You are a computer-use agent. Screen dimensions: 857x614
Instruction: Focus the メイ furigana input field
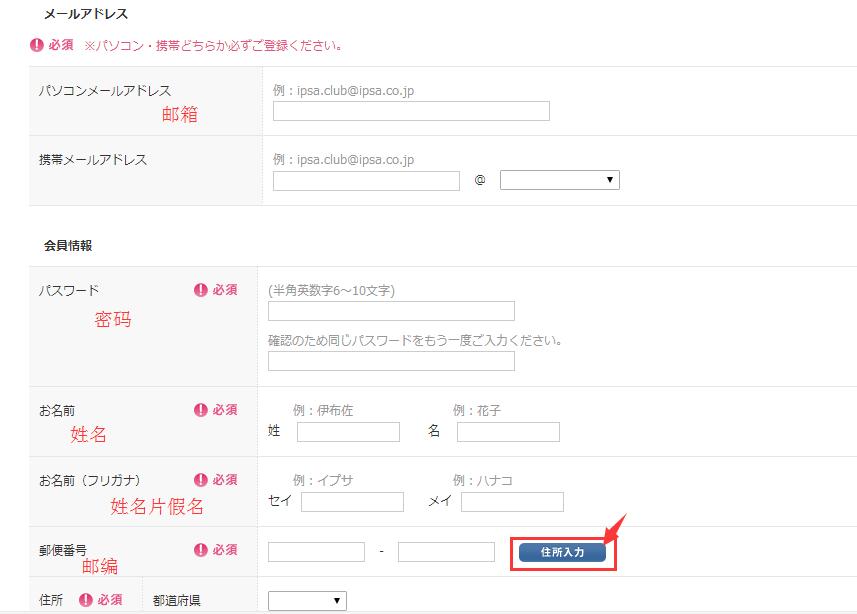coord(511,502)
